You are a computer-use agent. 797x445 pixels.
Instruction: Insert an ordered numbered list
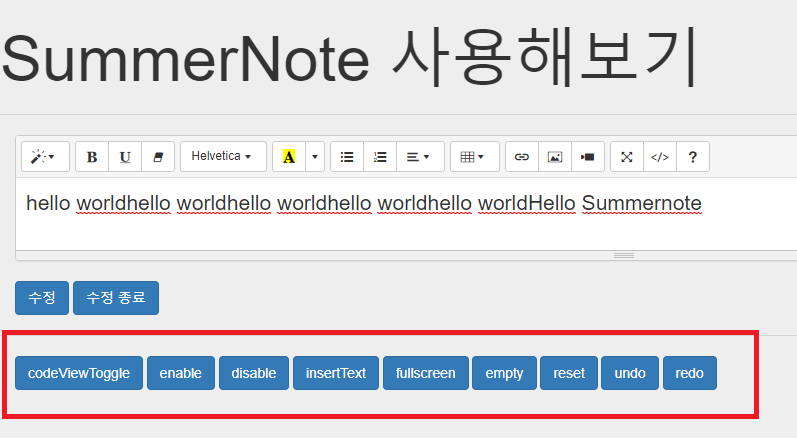tap(380, 157)
